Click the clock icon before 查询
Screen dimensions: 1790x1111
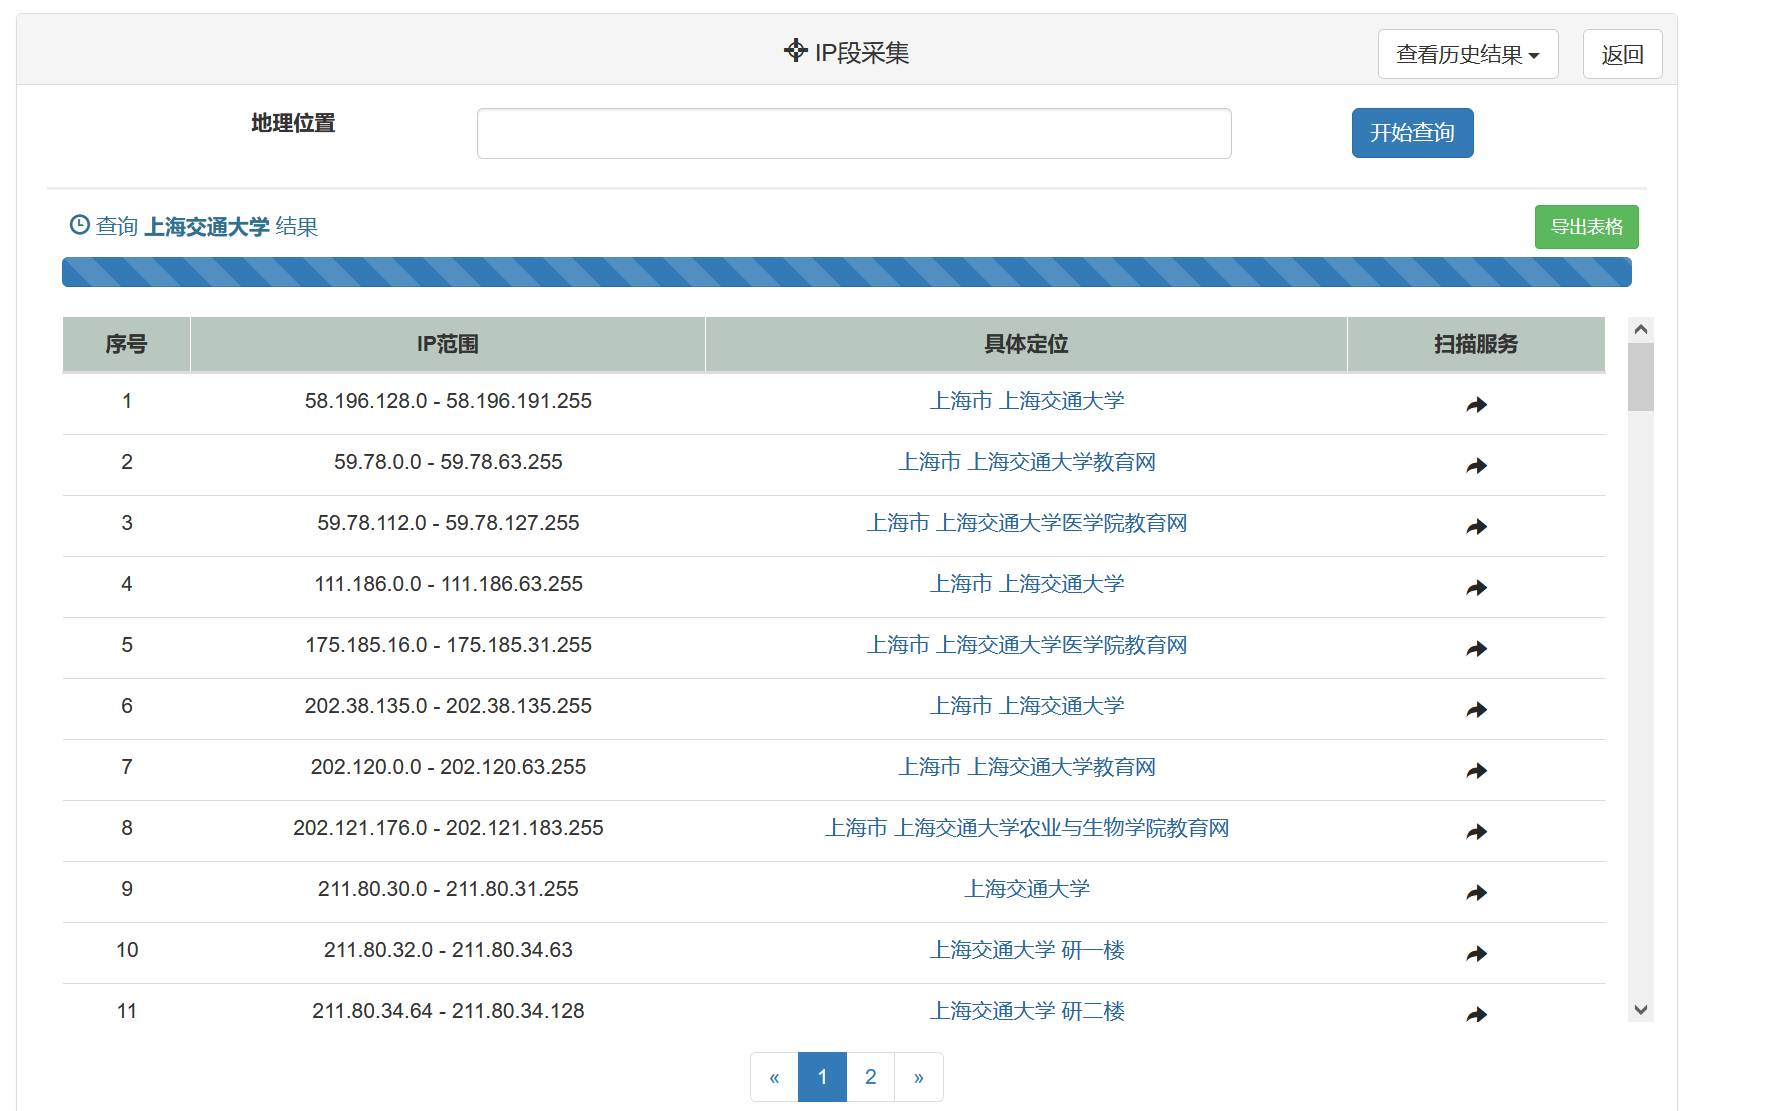(79, 225)
